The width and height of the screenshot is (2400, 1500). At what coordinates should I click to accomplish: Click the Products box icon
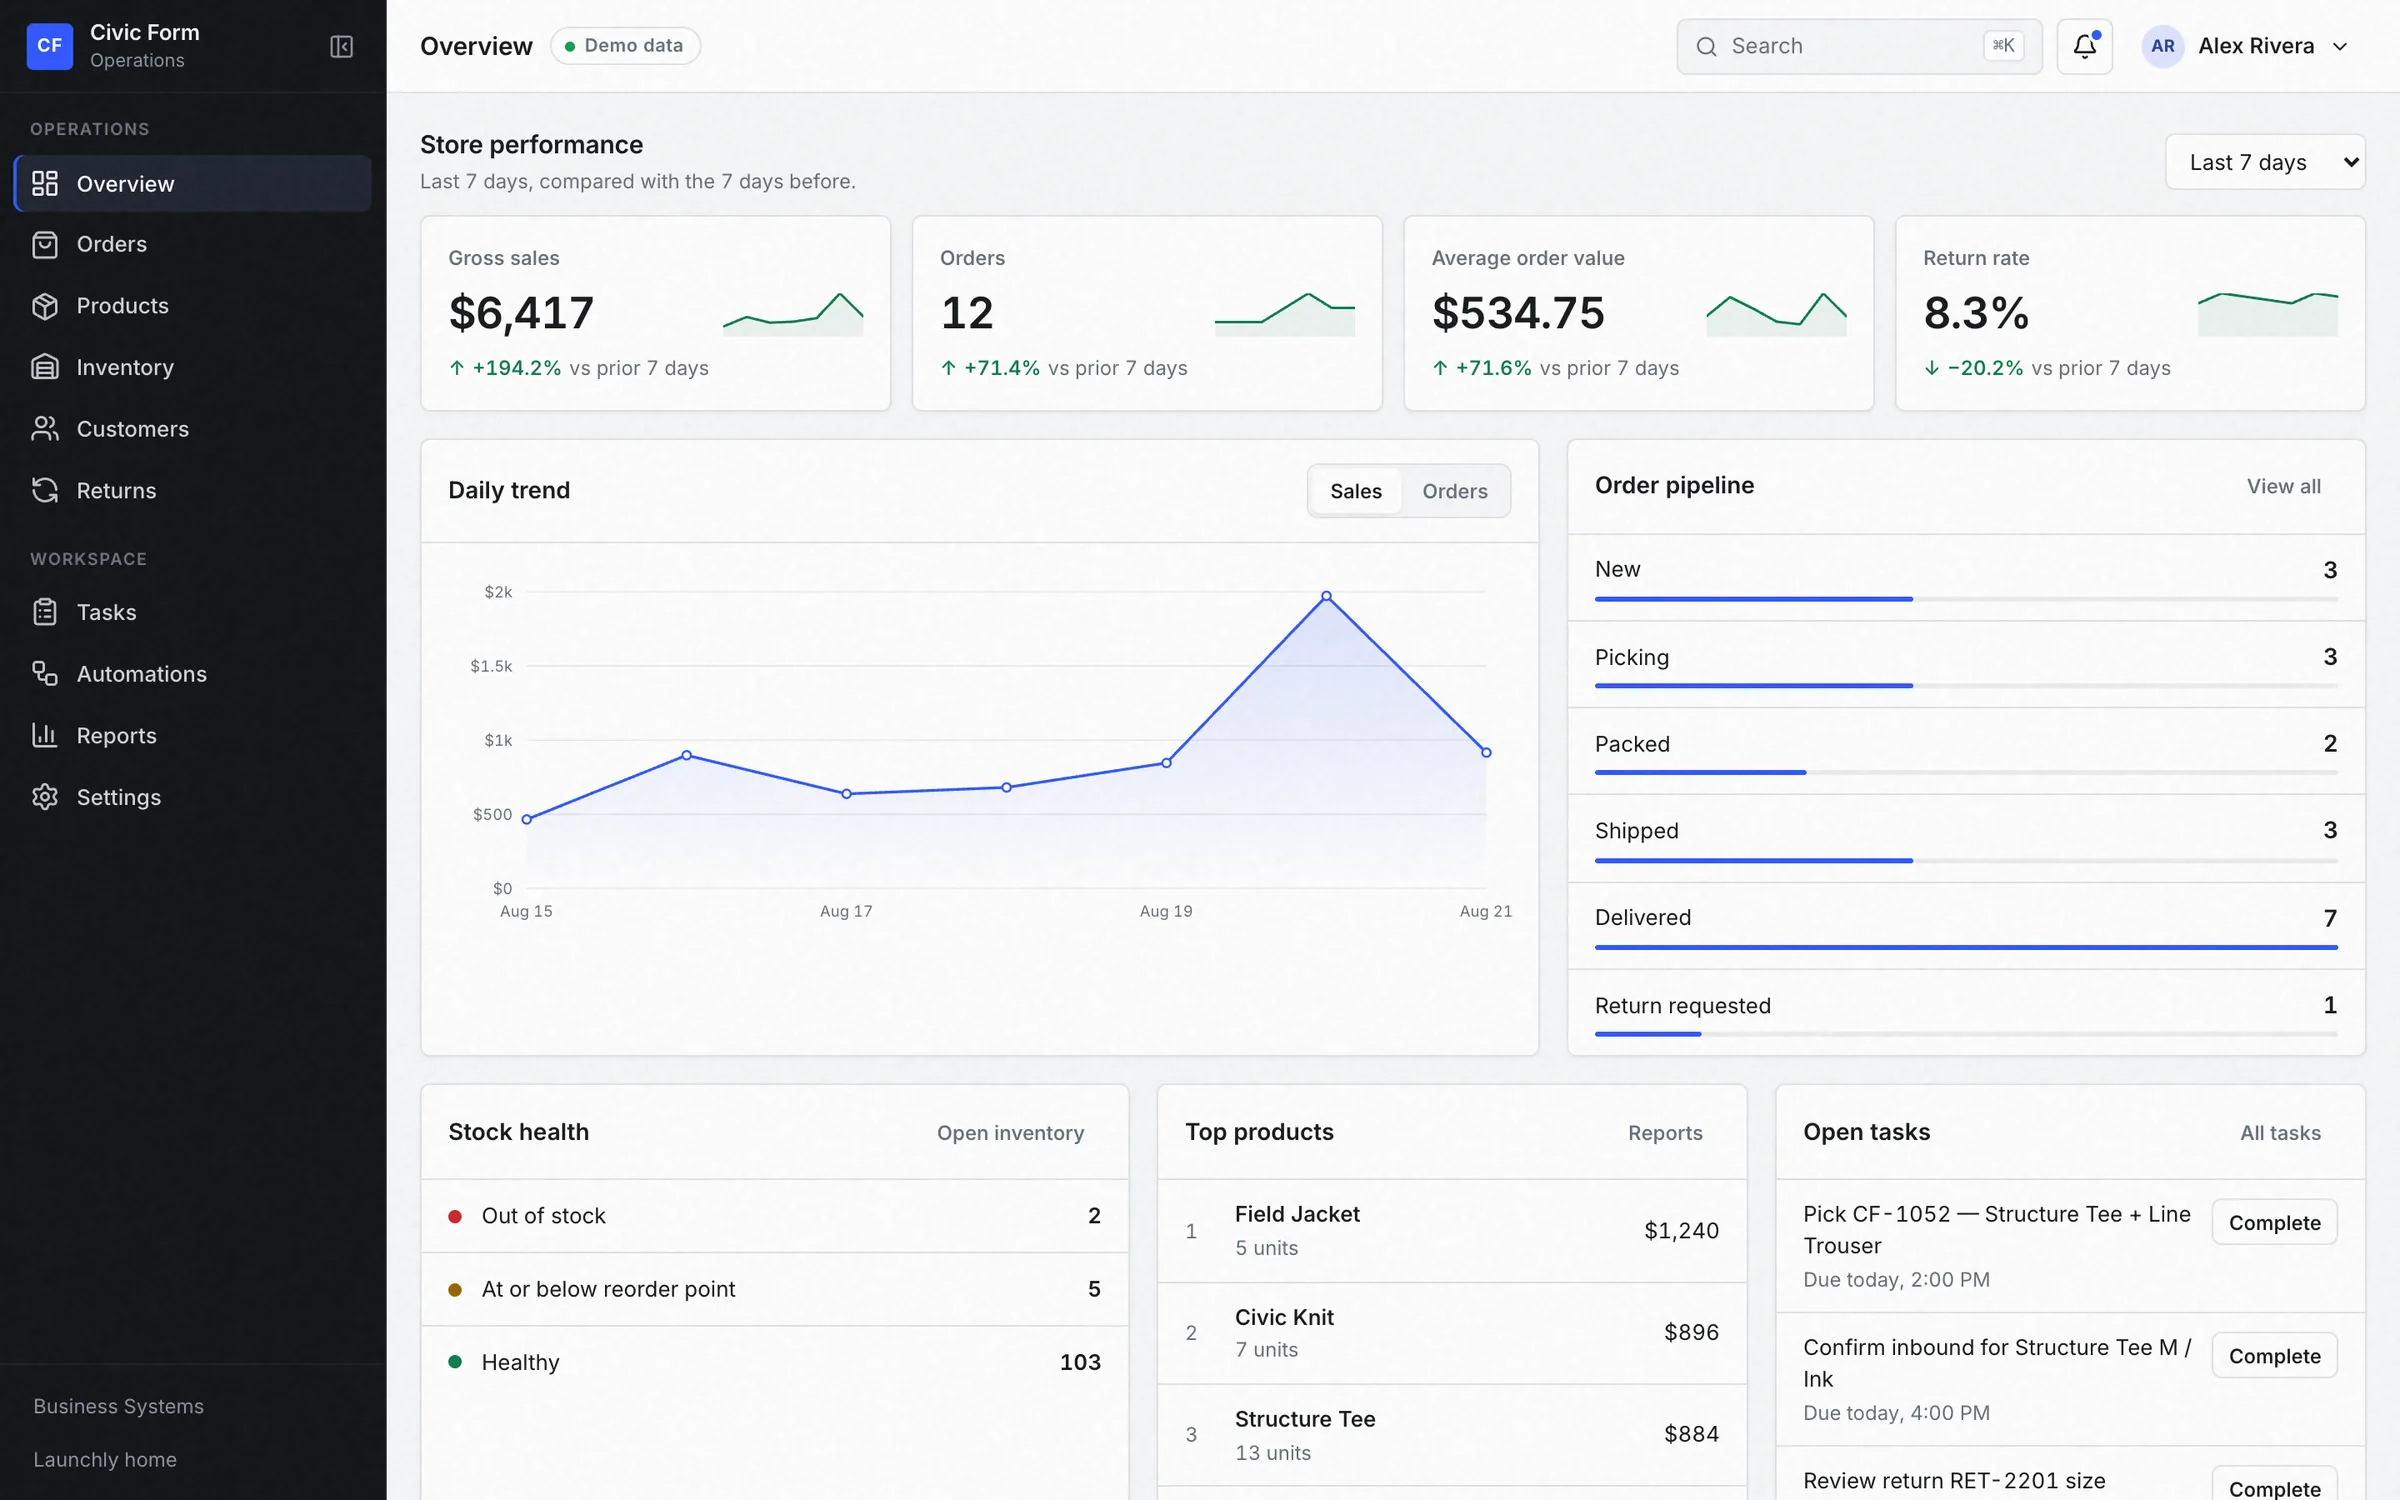click(x=45, y=306)
